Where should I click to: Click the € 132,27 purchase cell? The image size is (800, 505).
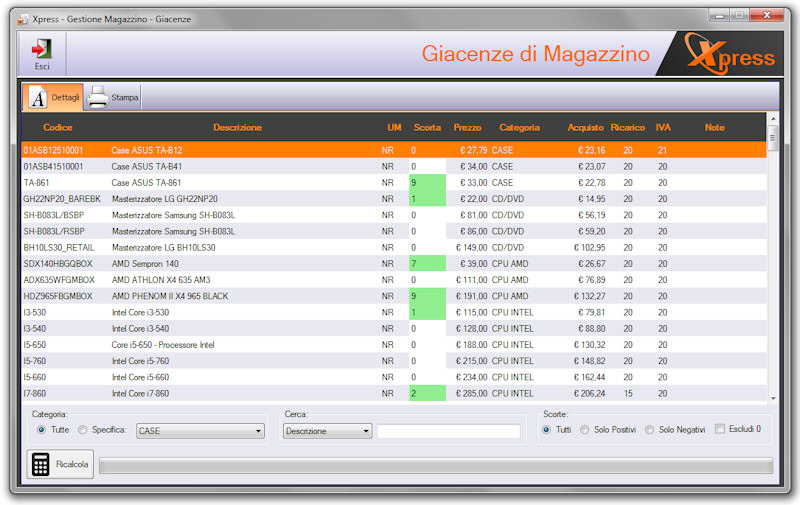pos(589,296)
